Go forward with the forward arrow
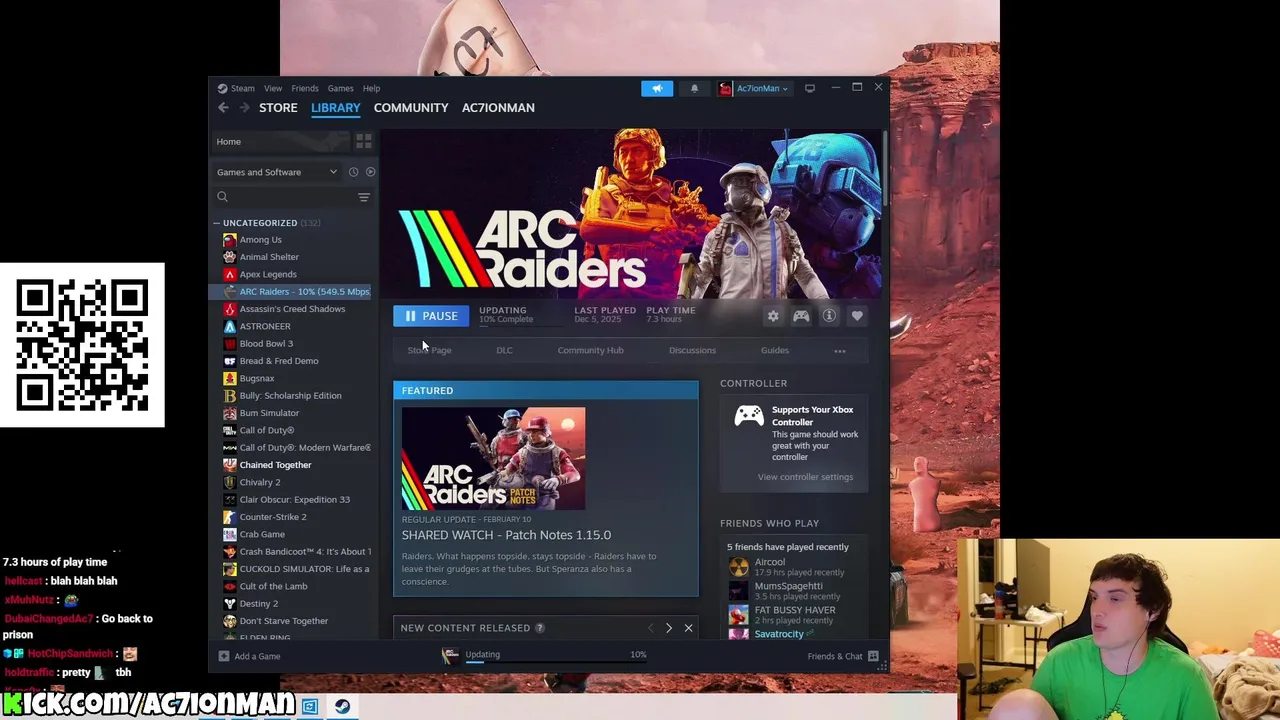 tap(244, 107)
